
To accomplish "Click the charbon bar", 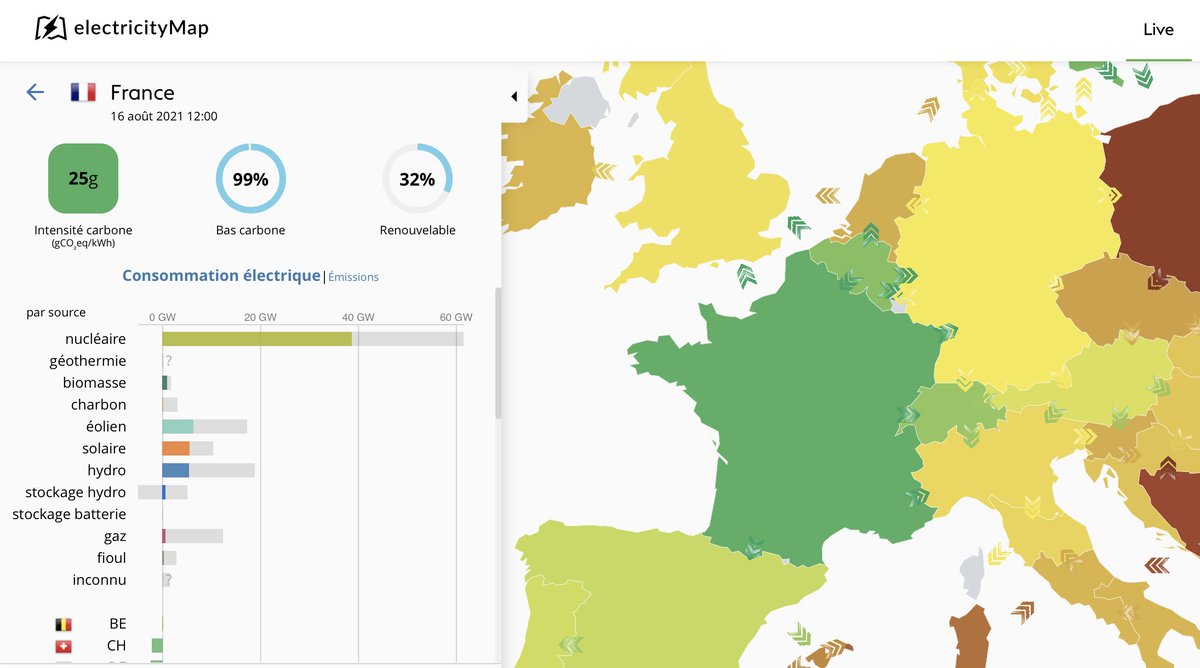I will click(x=170, y=405).
